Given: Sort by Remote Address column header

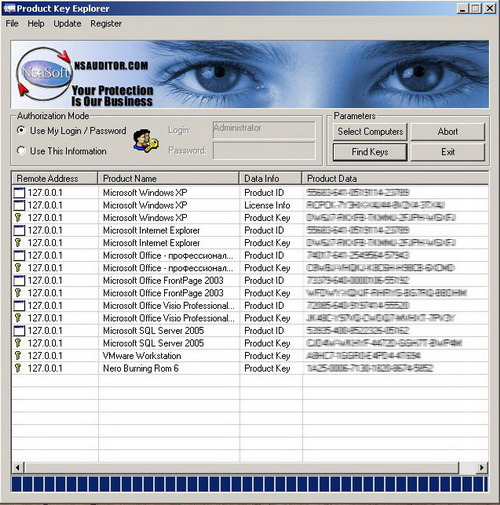Looking at the screenshot, I should coord(55,178).
